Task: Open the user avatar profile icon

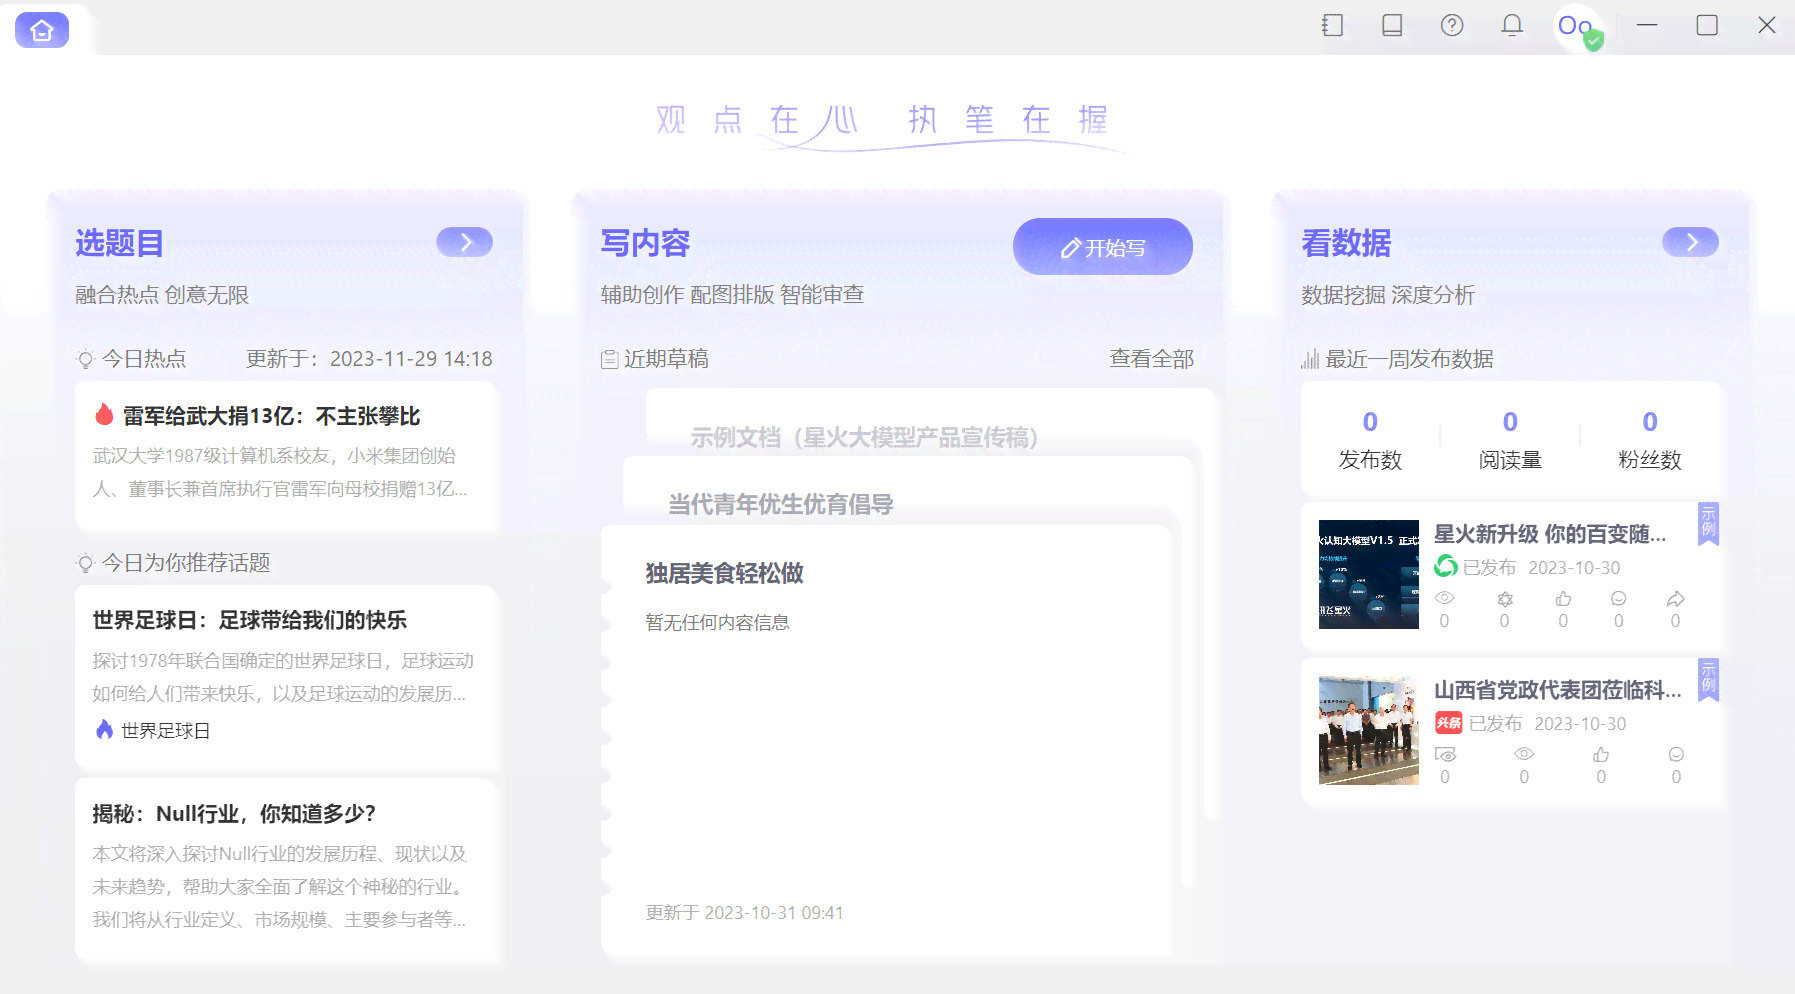Action: coord(1576,27)
